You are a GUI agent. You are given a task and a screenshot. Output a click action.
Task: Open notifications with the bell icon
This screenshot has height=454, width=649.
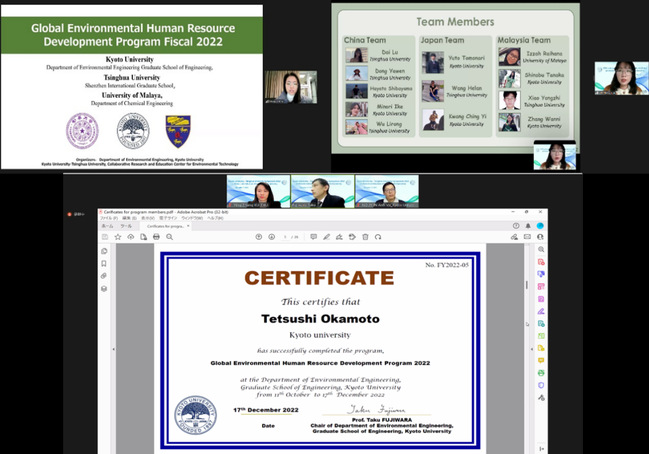(528, 226)
